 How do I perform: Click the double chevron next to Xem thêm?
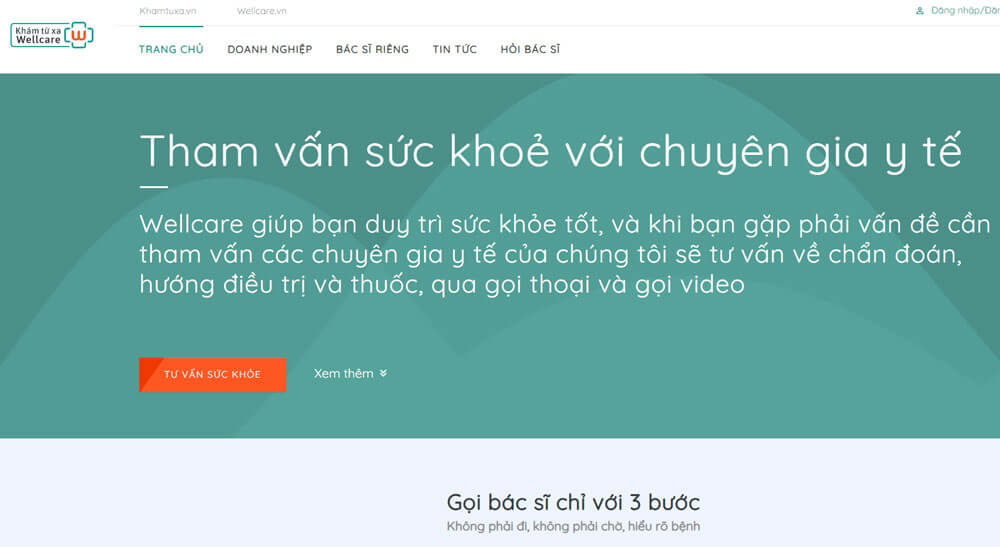click(383, 374)
